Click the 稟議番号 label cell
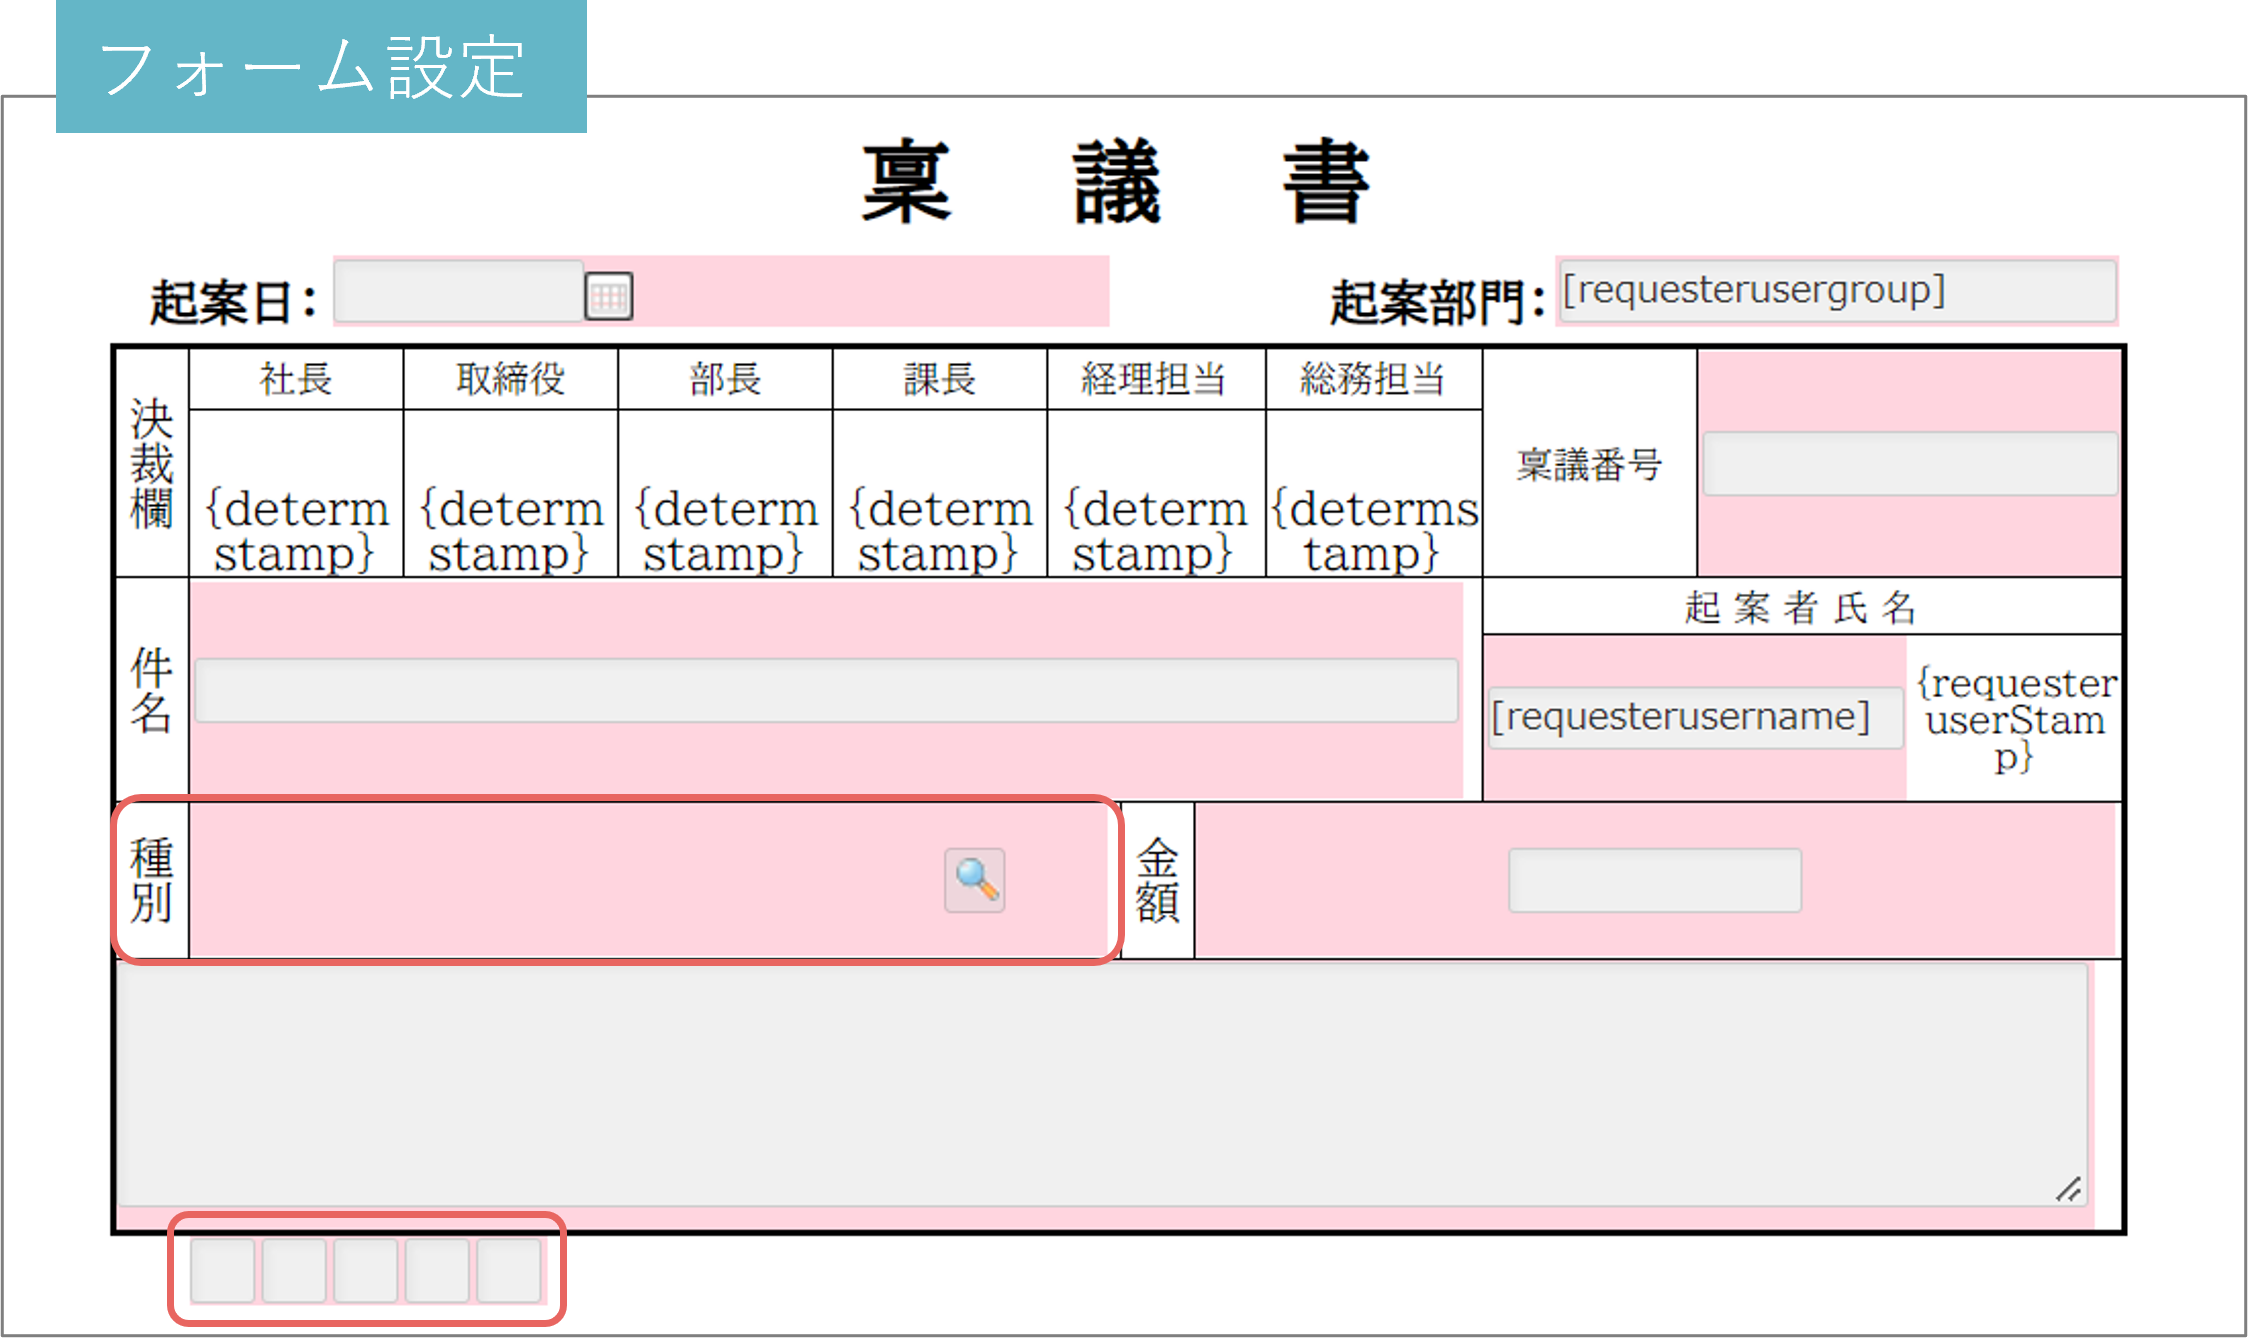Viewport: 2248px width, 1338px height. point(1590,464)
